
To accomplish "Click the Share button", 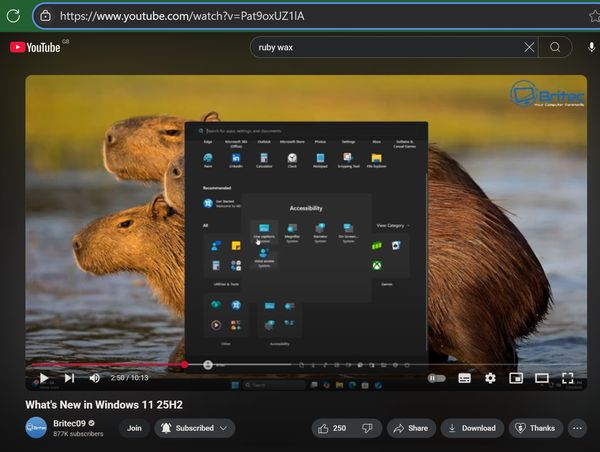I will click(x=411, y=428).
